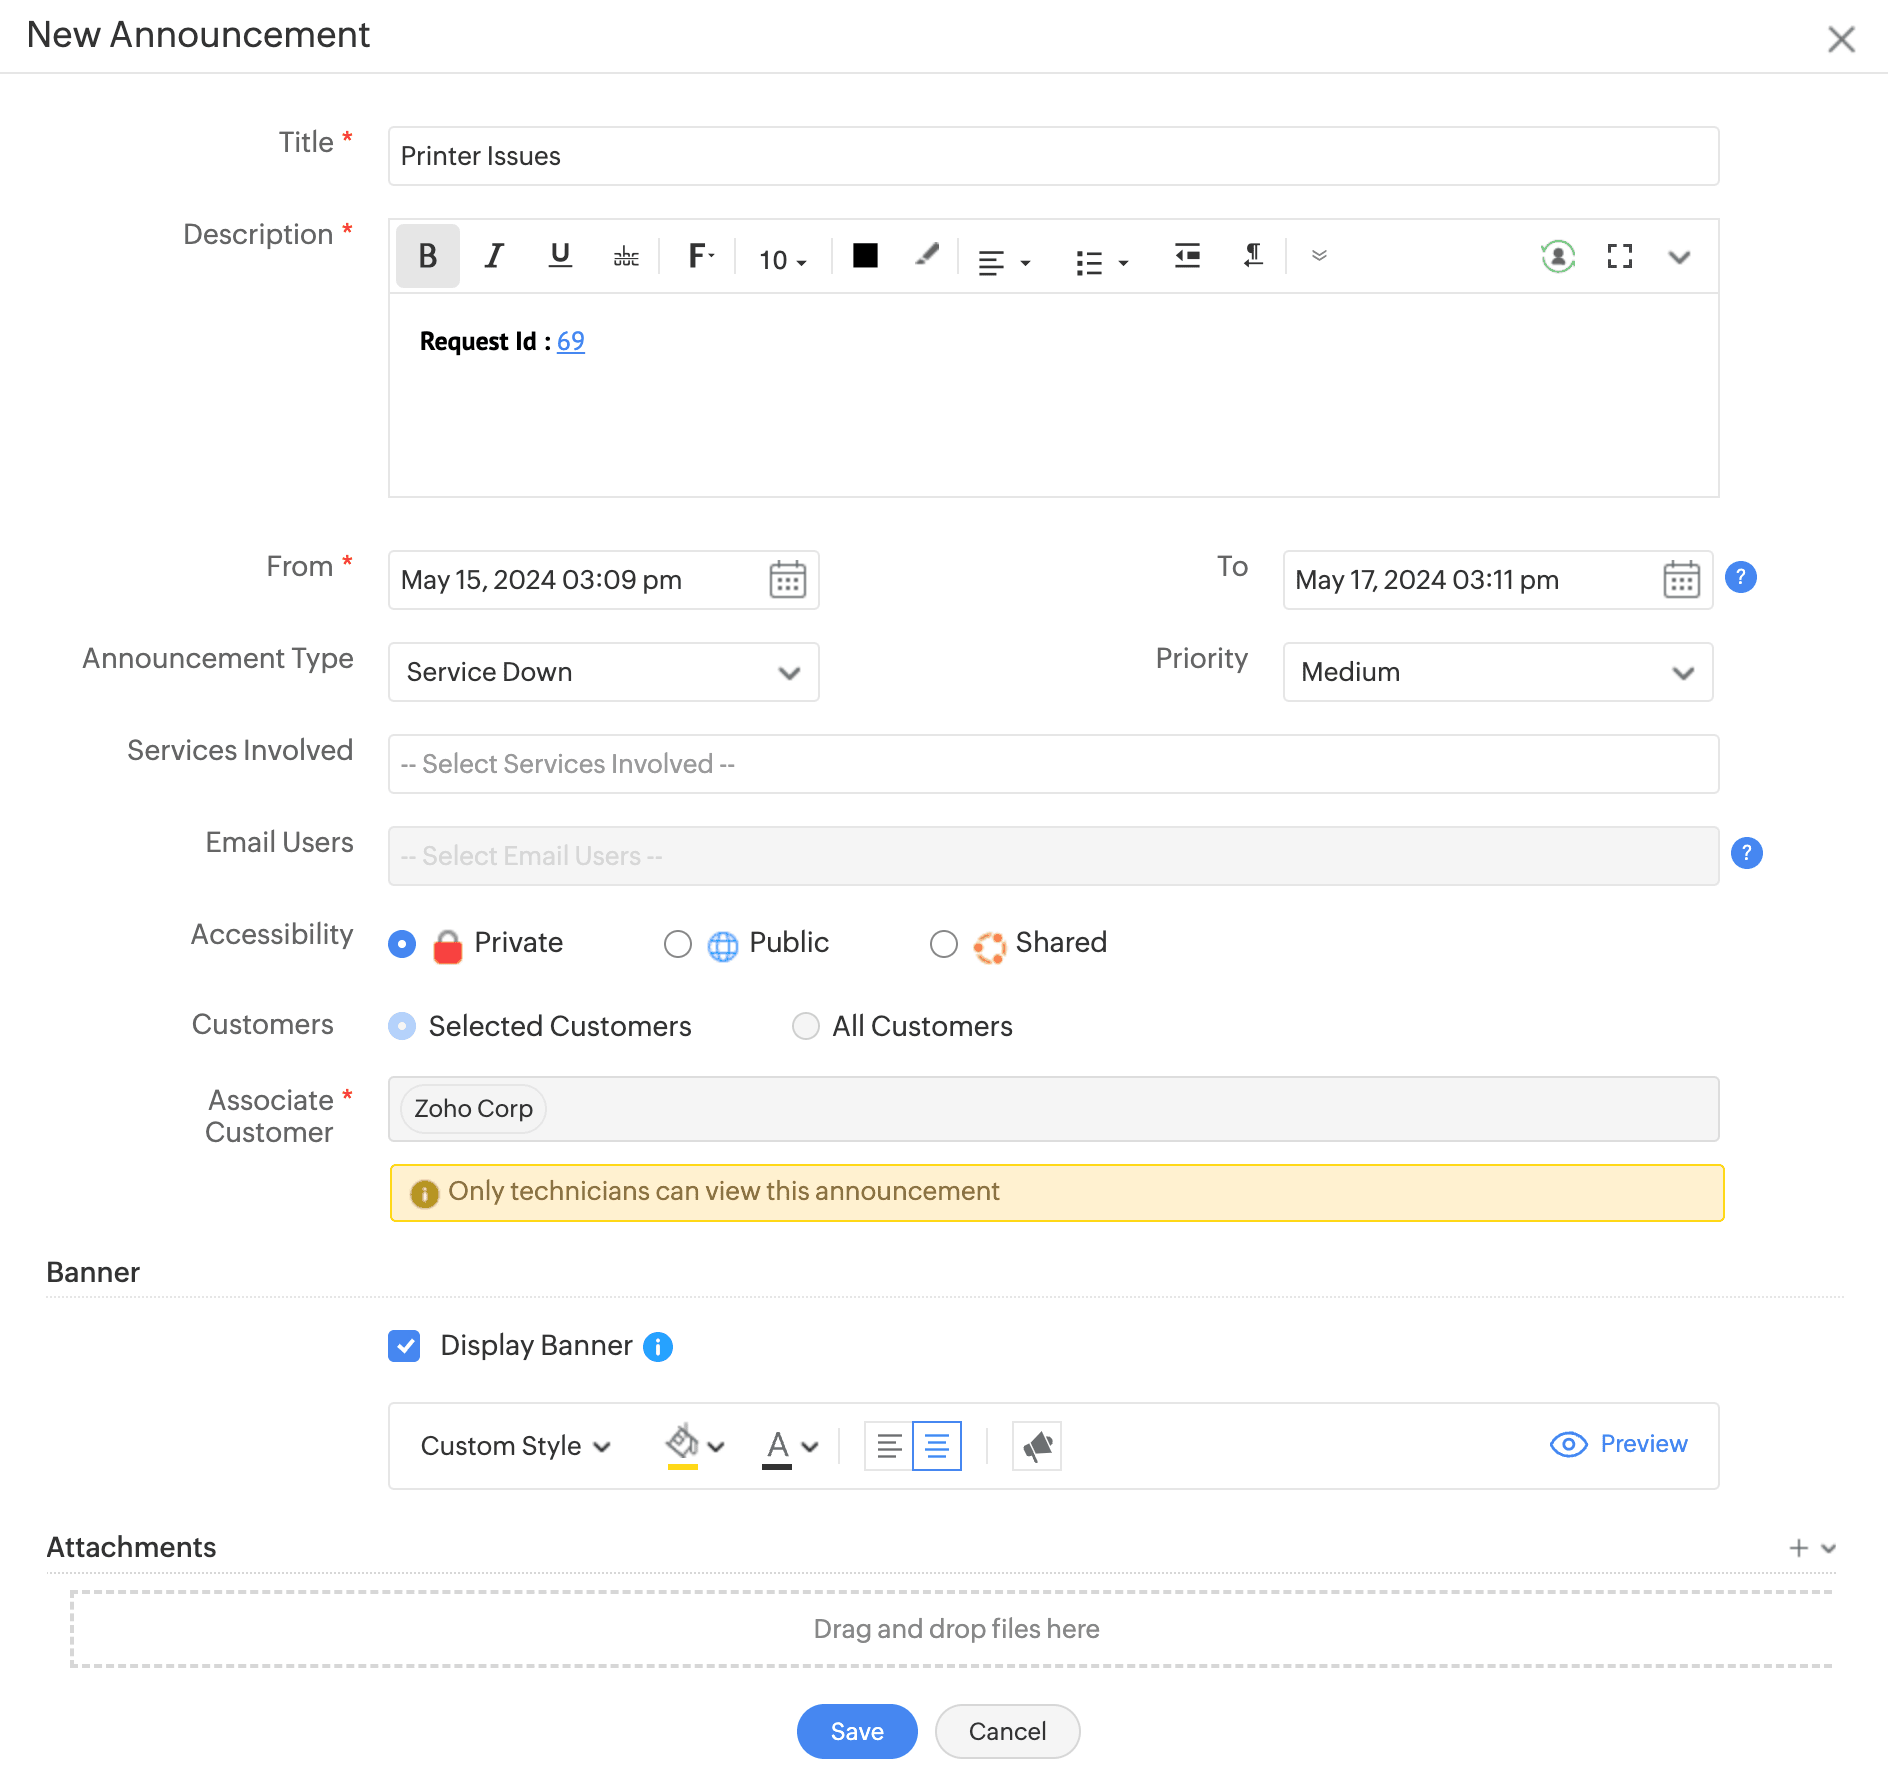Open the text alignment menu

1003,262
